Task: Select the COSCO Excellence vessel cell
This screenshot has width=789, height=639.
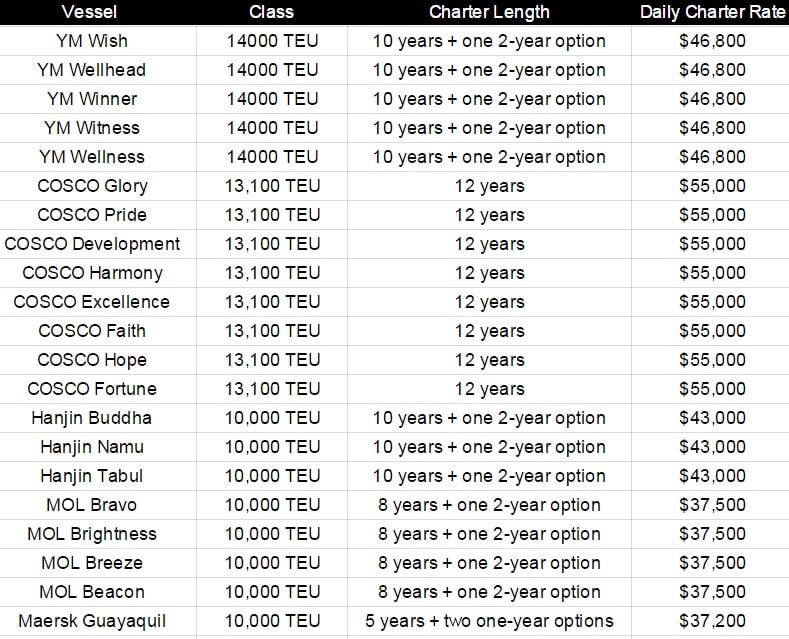Action: (x=91, y=302)
